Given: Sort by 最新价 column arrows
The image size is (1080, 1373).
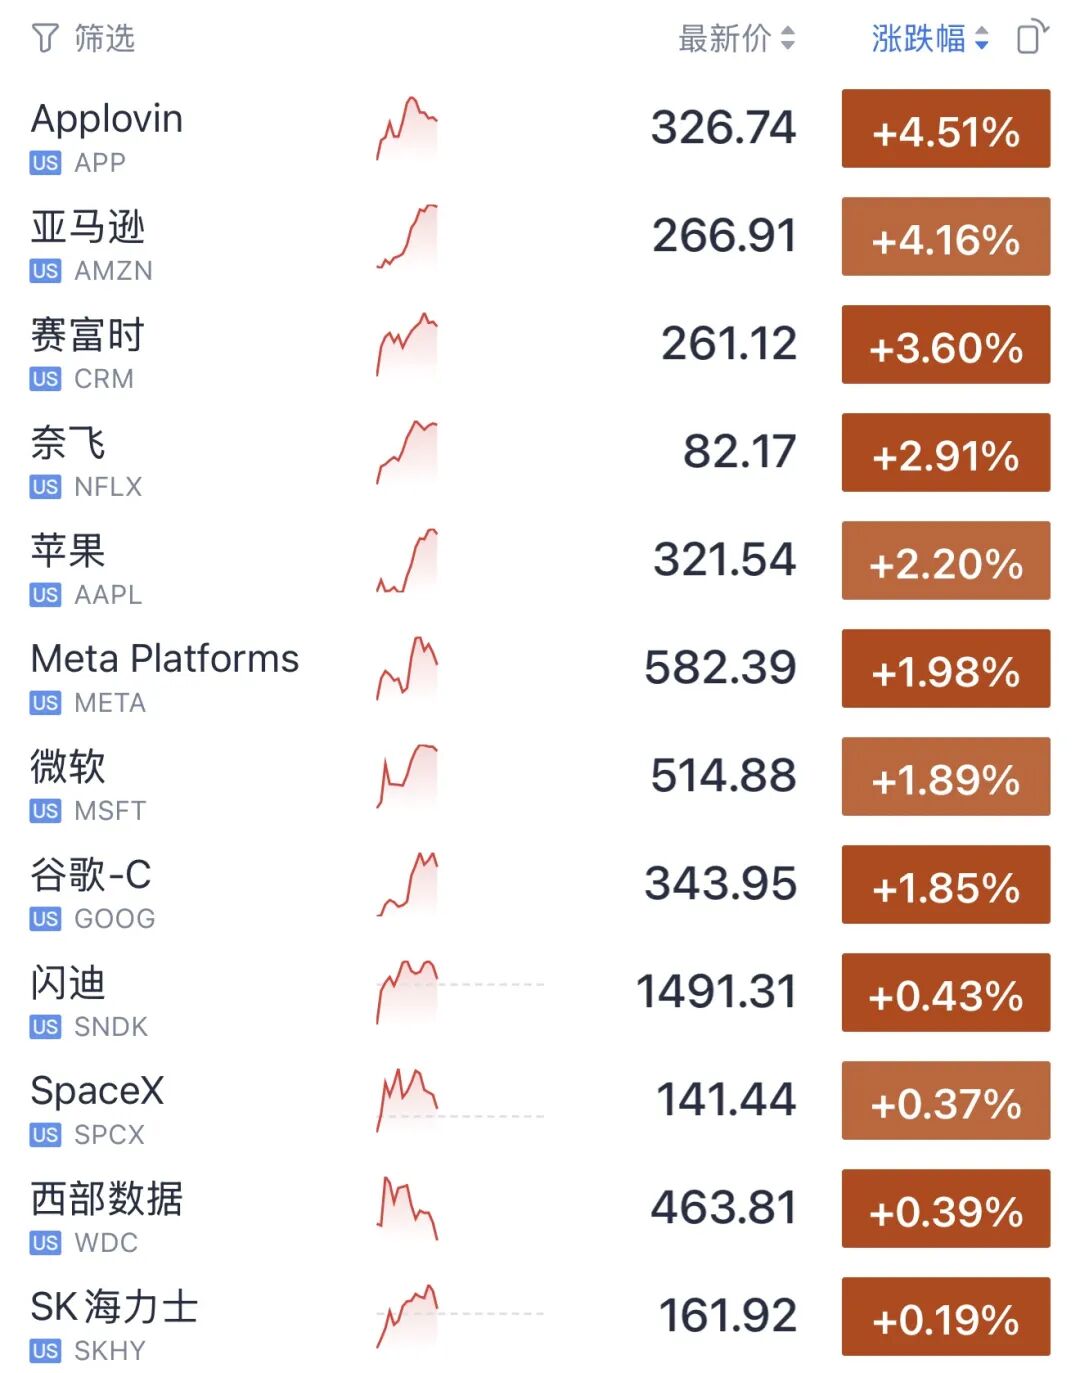Looking at the screenshot, I should pos(788,39).
